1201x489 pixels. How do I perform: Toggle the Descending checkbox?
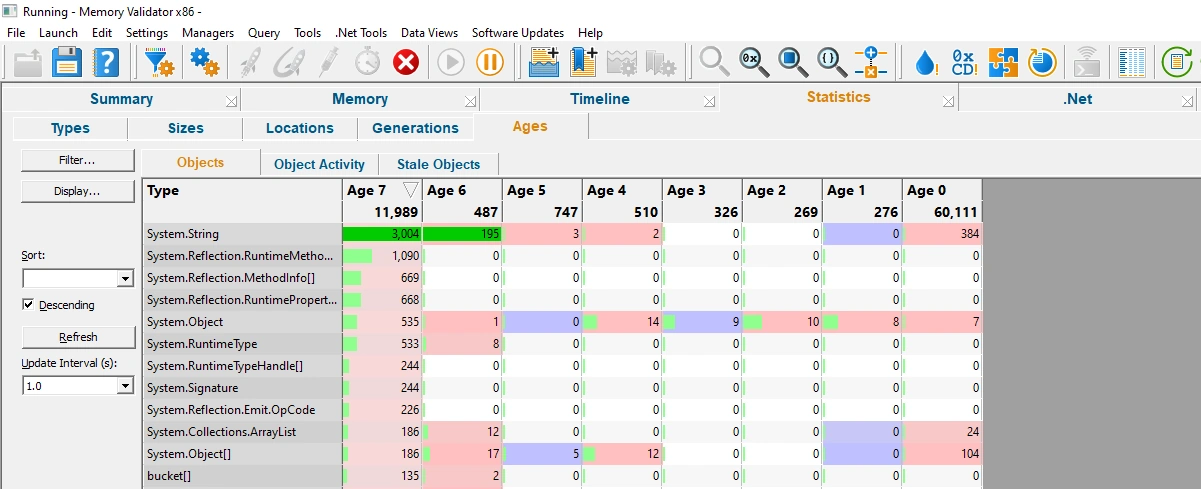click(x=28, y=305)
